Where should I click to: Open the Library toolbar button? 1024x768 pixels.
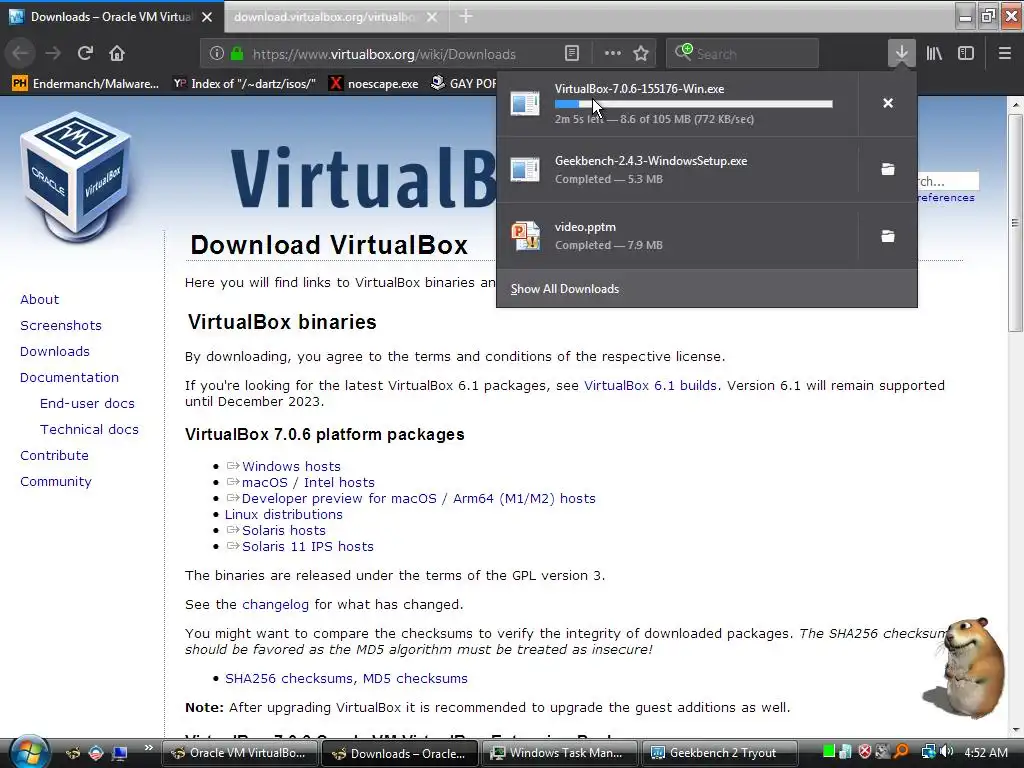click(x=934, y=54)
